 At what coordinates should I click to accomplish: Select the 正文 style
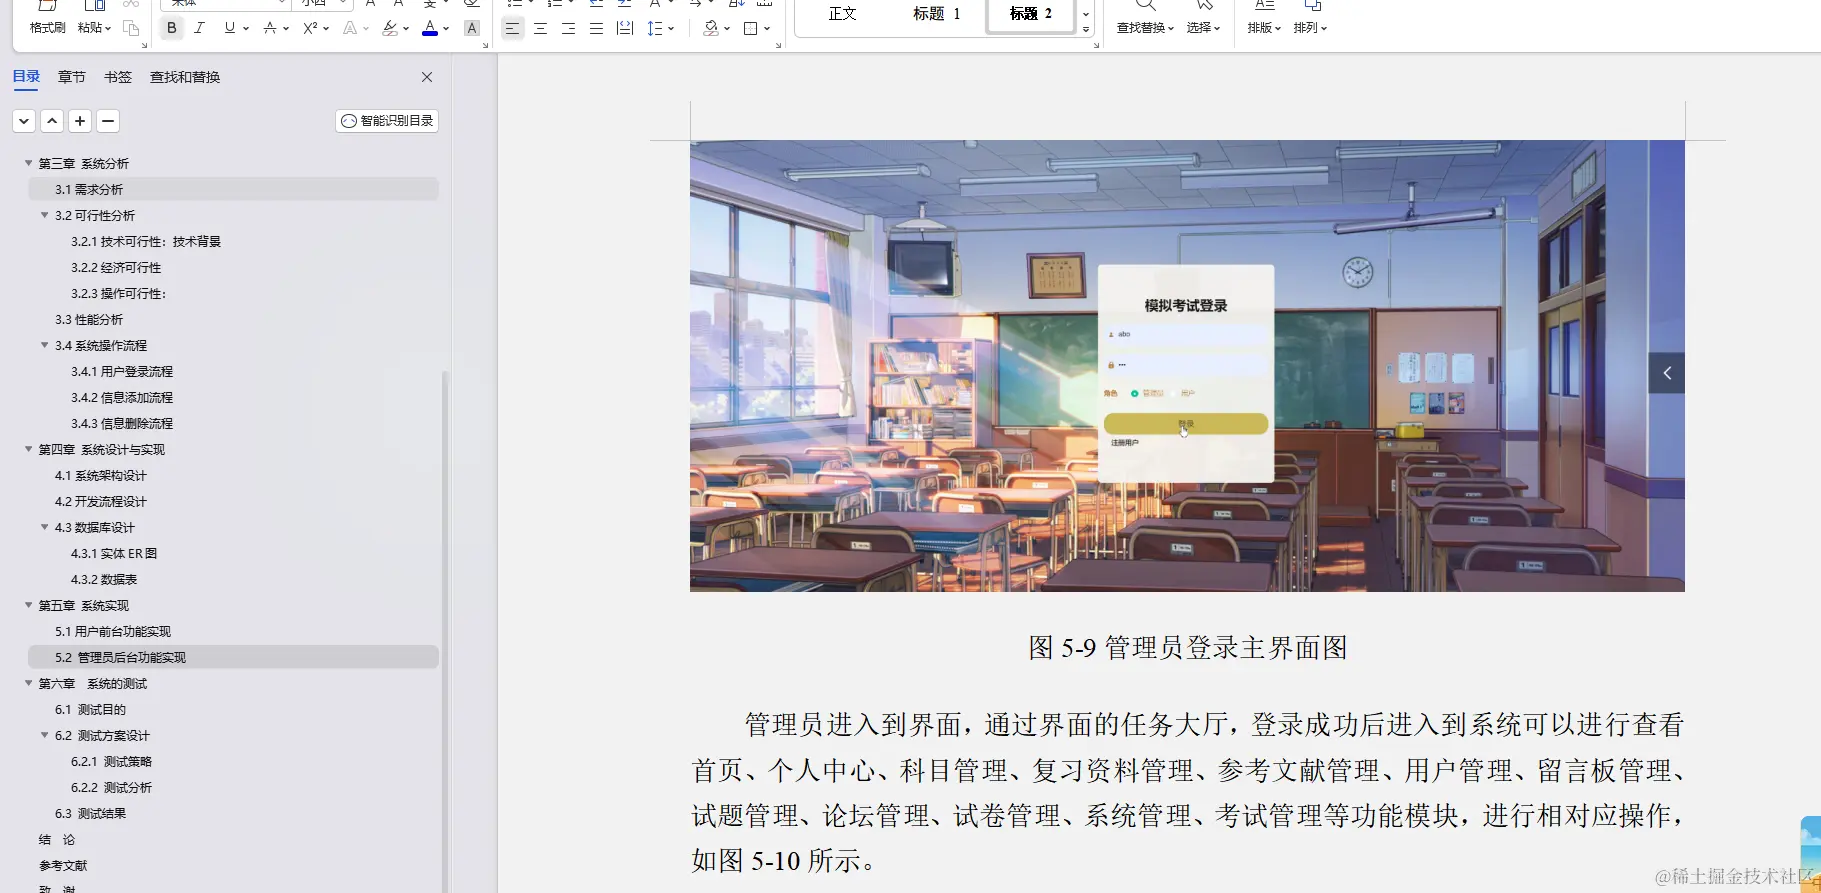pyautogui.click(x=843, y=14)
